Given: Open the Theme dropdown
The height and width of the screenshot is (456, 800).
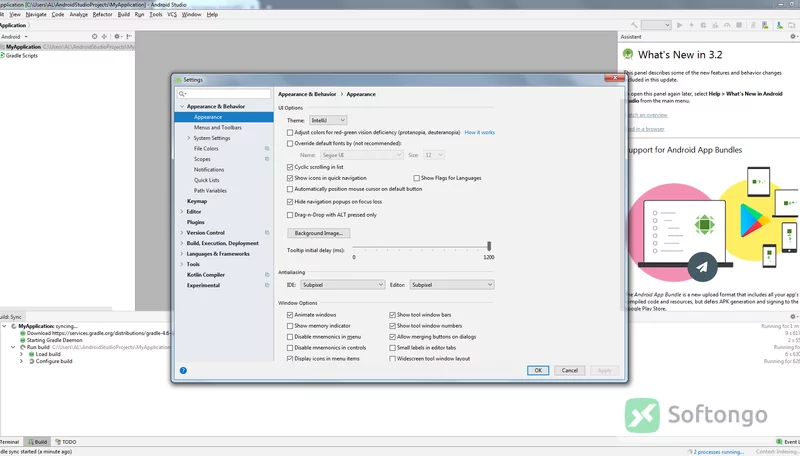Looking at the screenshot, I should (x=328, y=120).
